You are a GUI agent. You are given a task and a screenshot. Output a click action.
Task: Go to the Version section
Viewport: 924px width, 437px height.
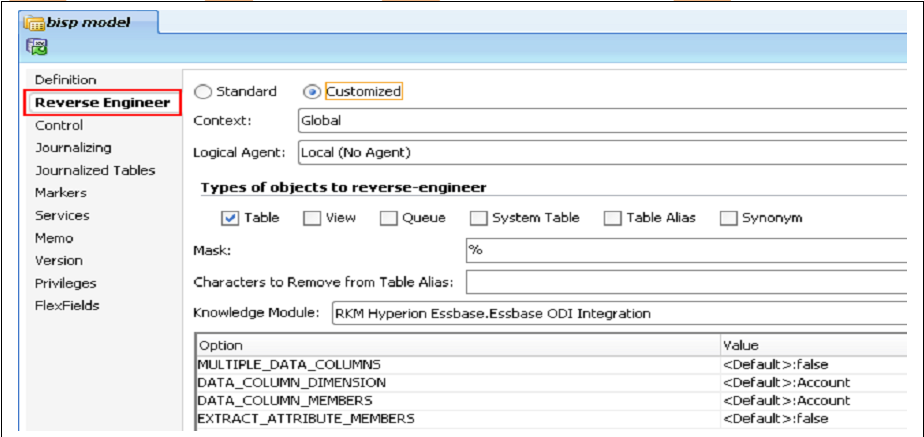(58, 260)
